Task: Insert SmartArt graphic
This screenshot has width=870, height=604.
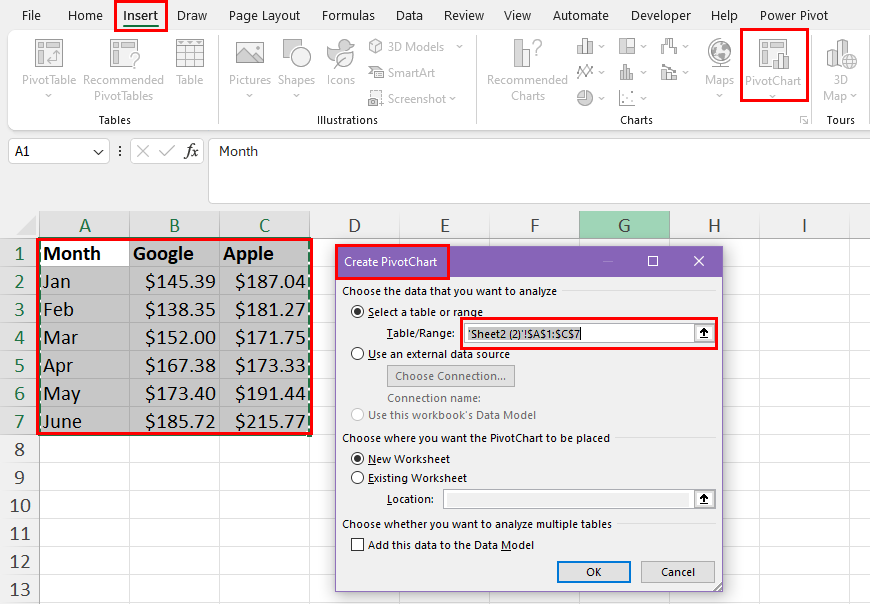Action: [402, 73]
